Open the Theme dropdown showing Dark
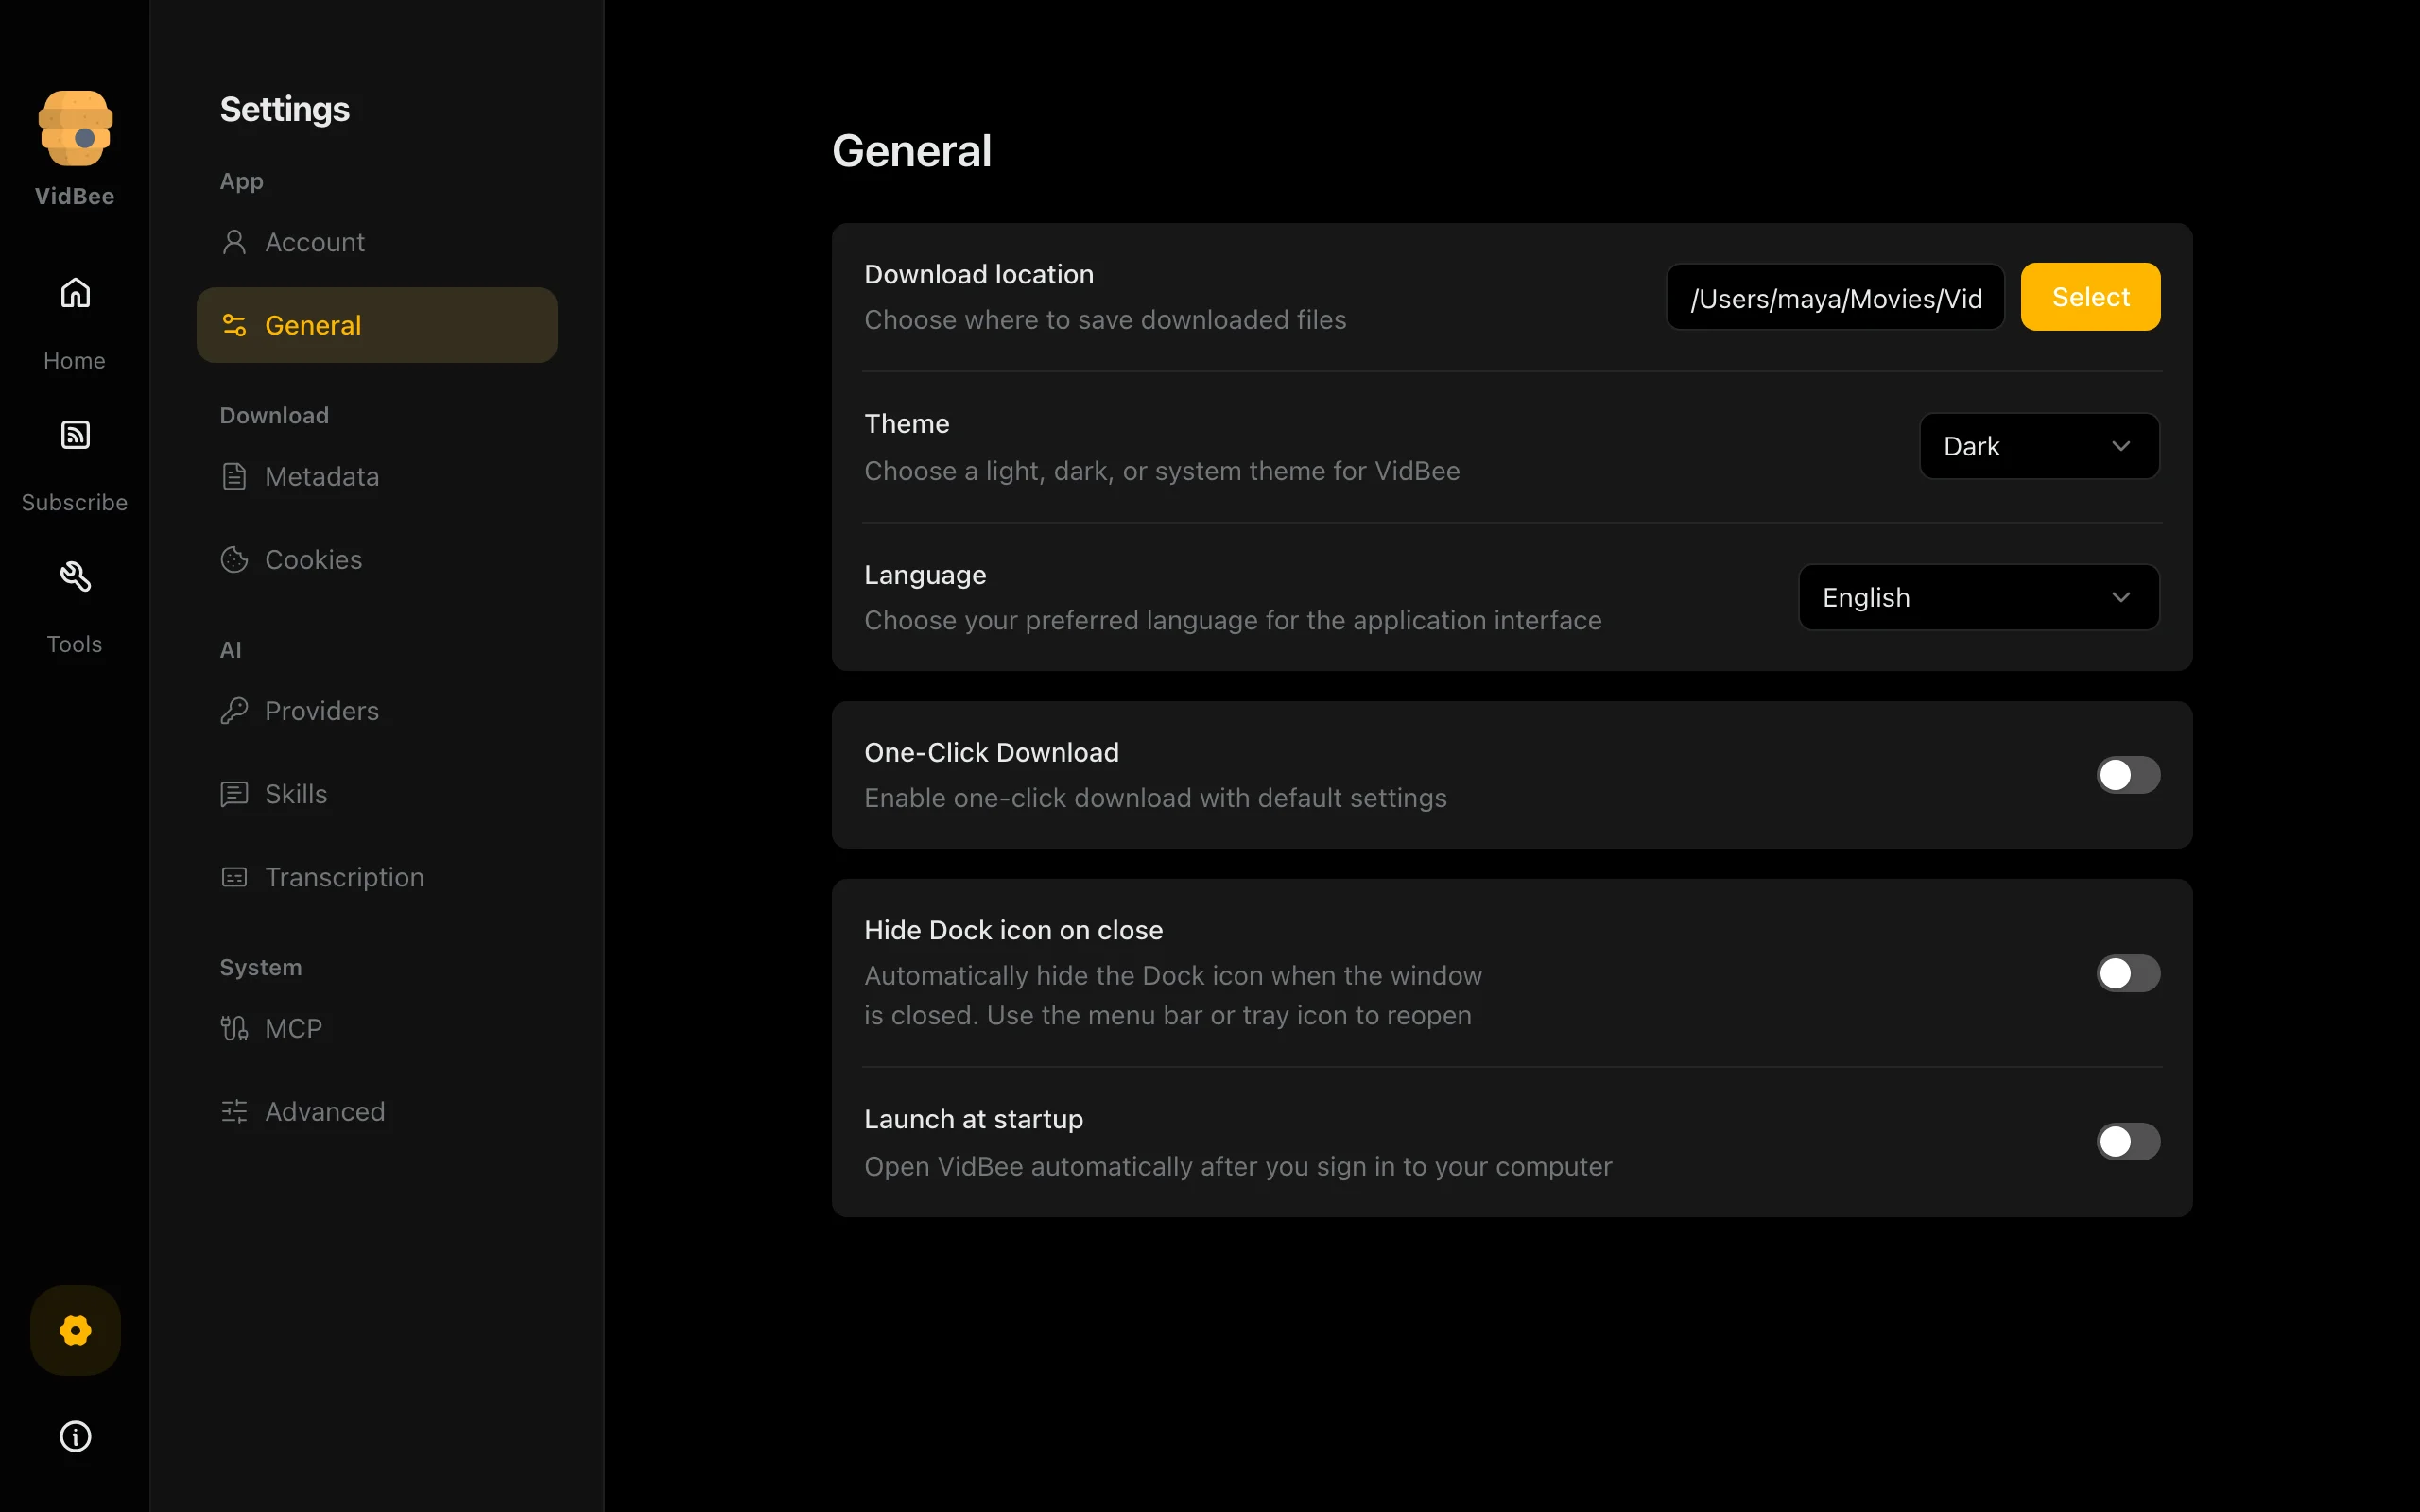The height and width of the screenshot is (1512, 2420). click(x=2039, y=446)
